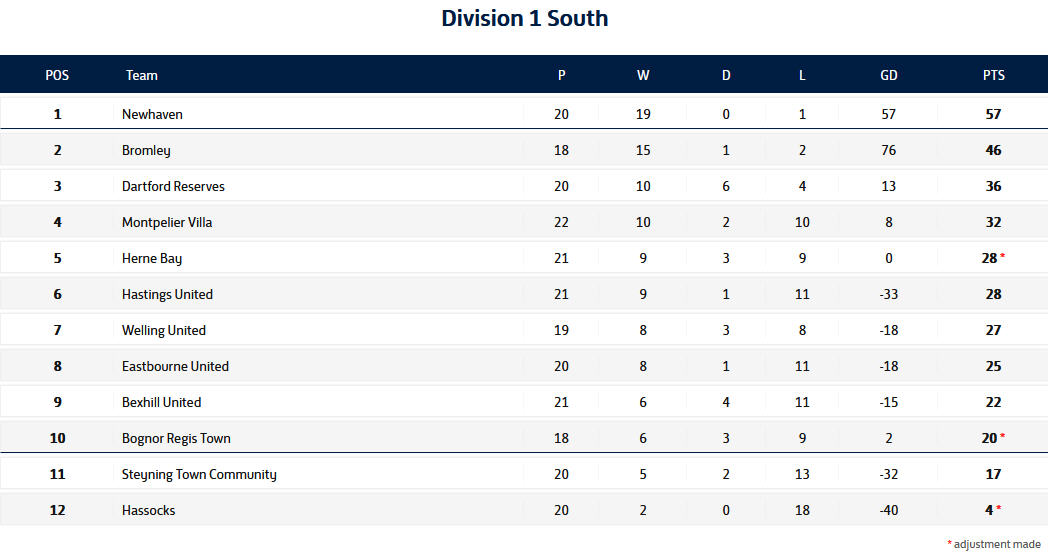This screenshot has height=555, width=1048.
Task: Click the GD column header
Action: 888,75
